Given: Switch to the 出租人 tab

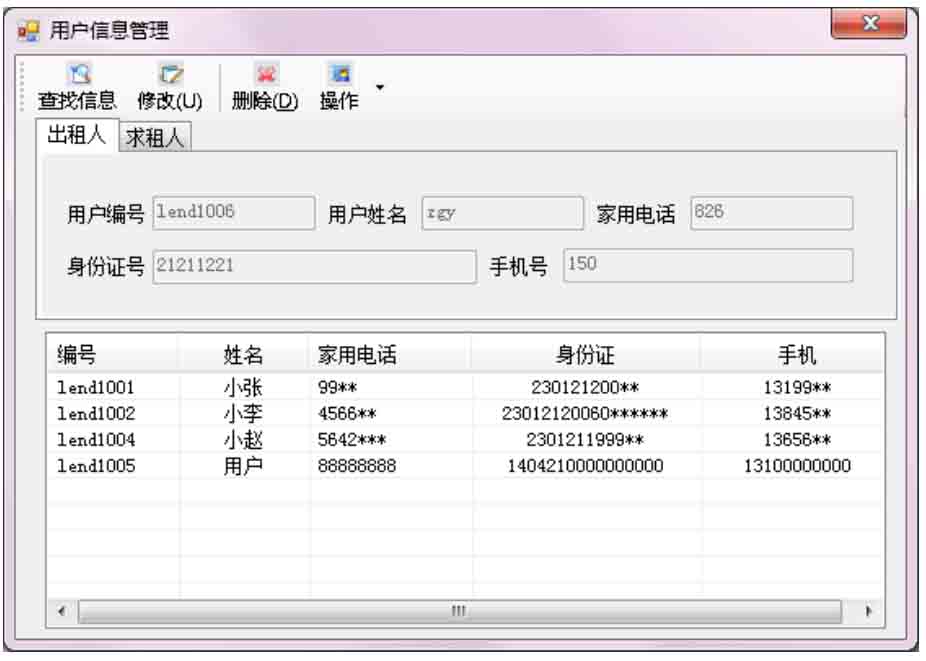Looking at the screenshot, I should (76, 137).
